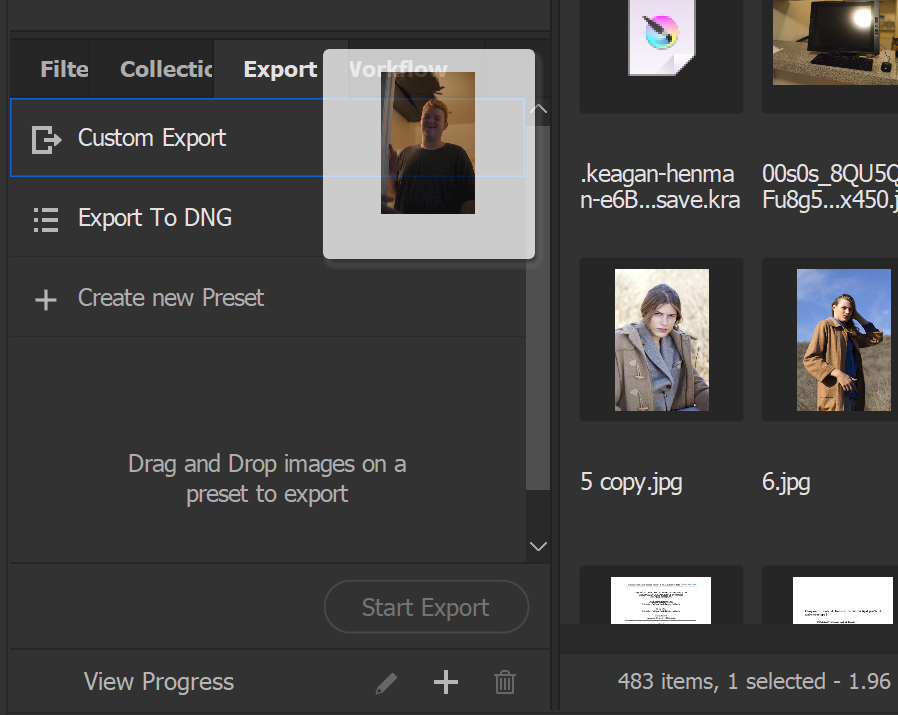Add a preset with the bottom plus icon
The width and height of the screenshot is (898, 715).
445,682
